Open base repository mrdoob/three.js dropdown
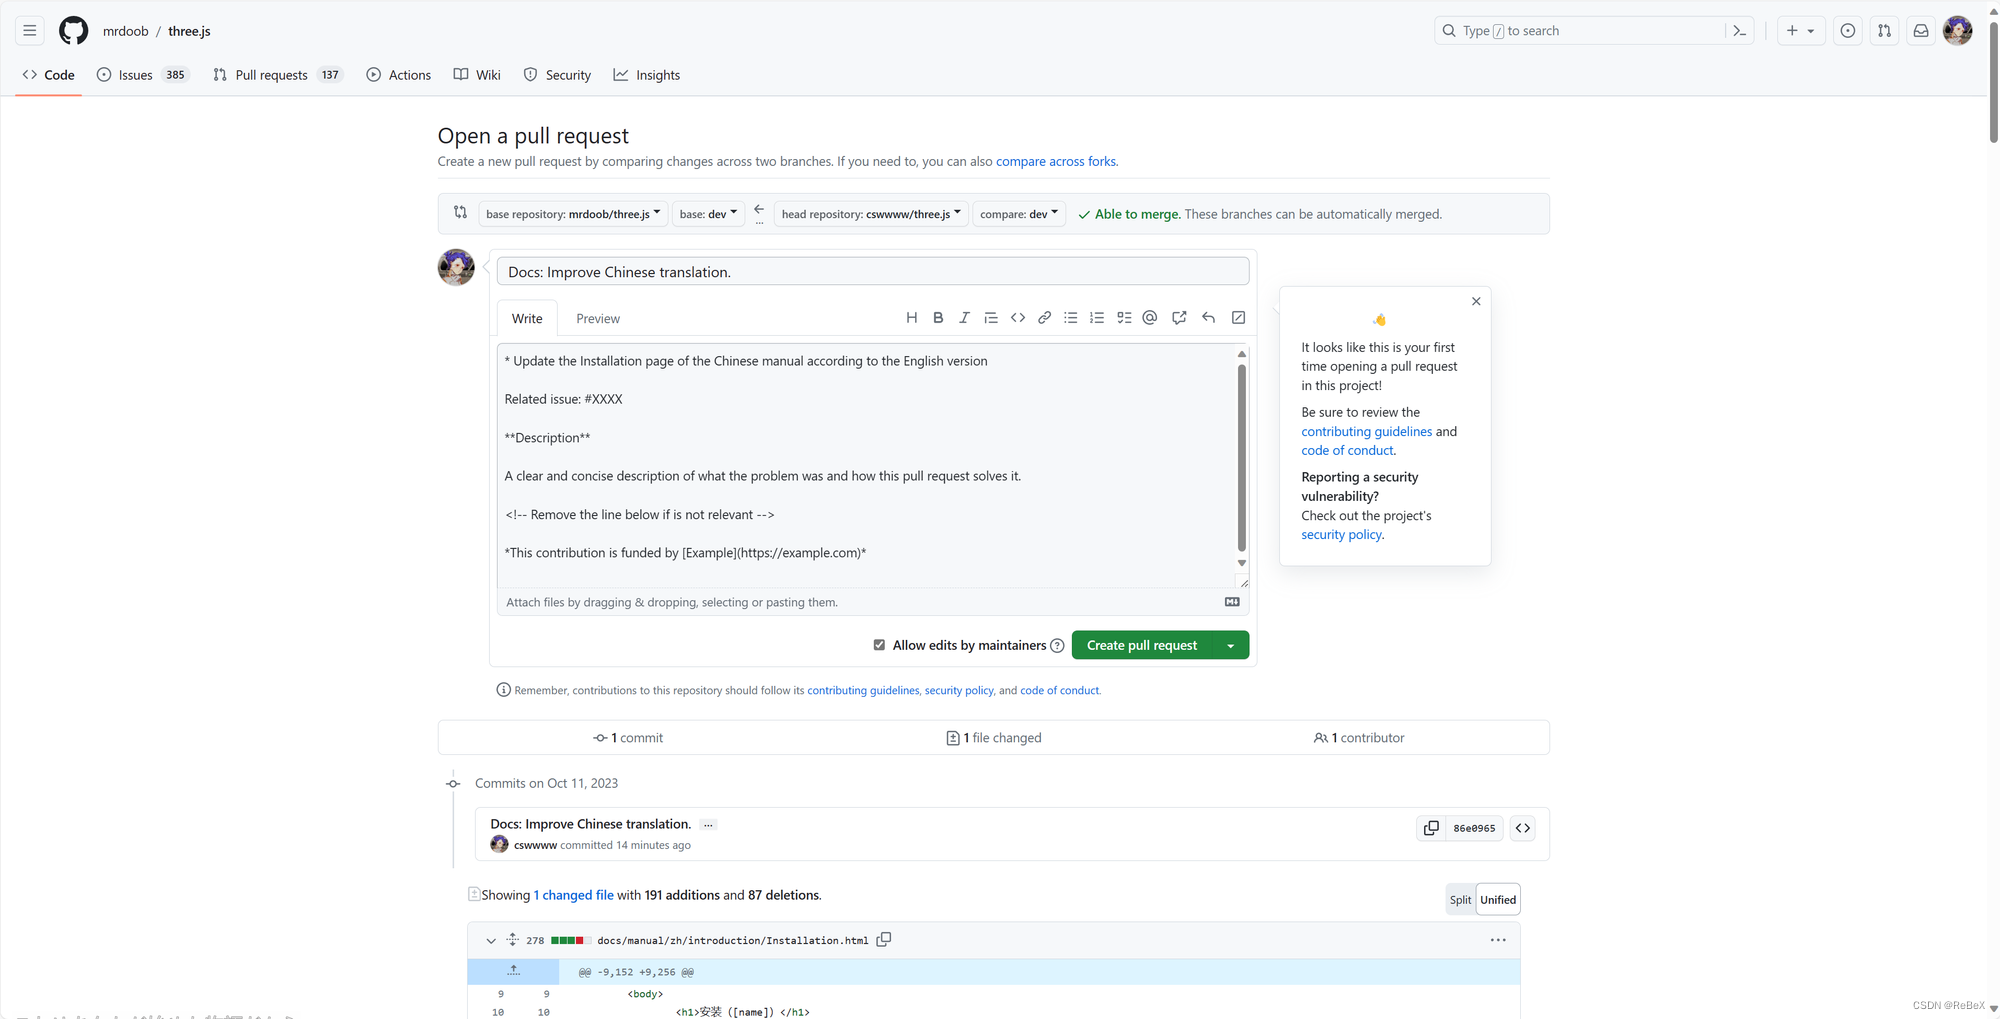Screen dimensions: 2000x1019 [x=573, y=214]
